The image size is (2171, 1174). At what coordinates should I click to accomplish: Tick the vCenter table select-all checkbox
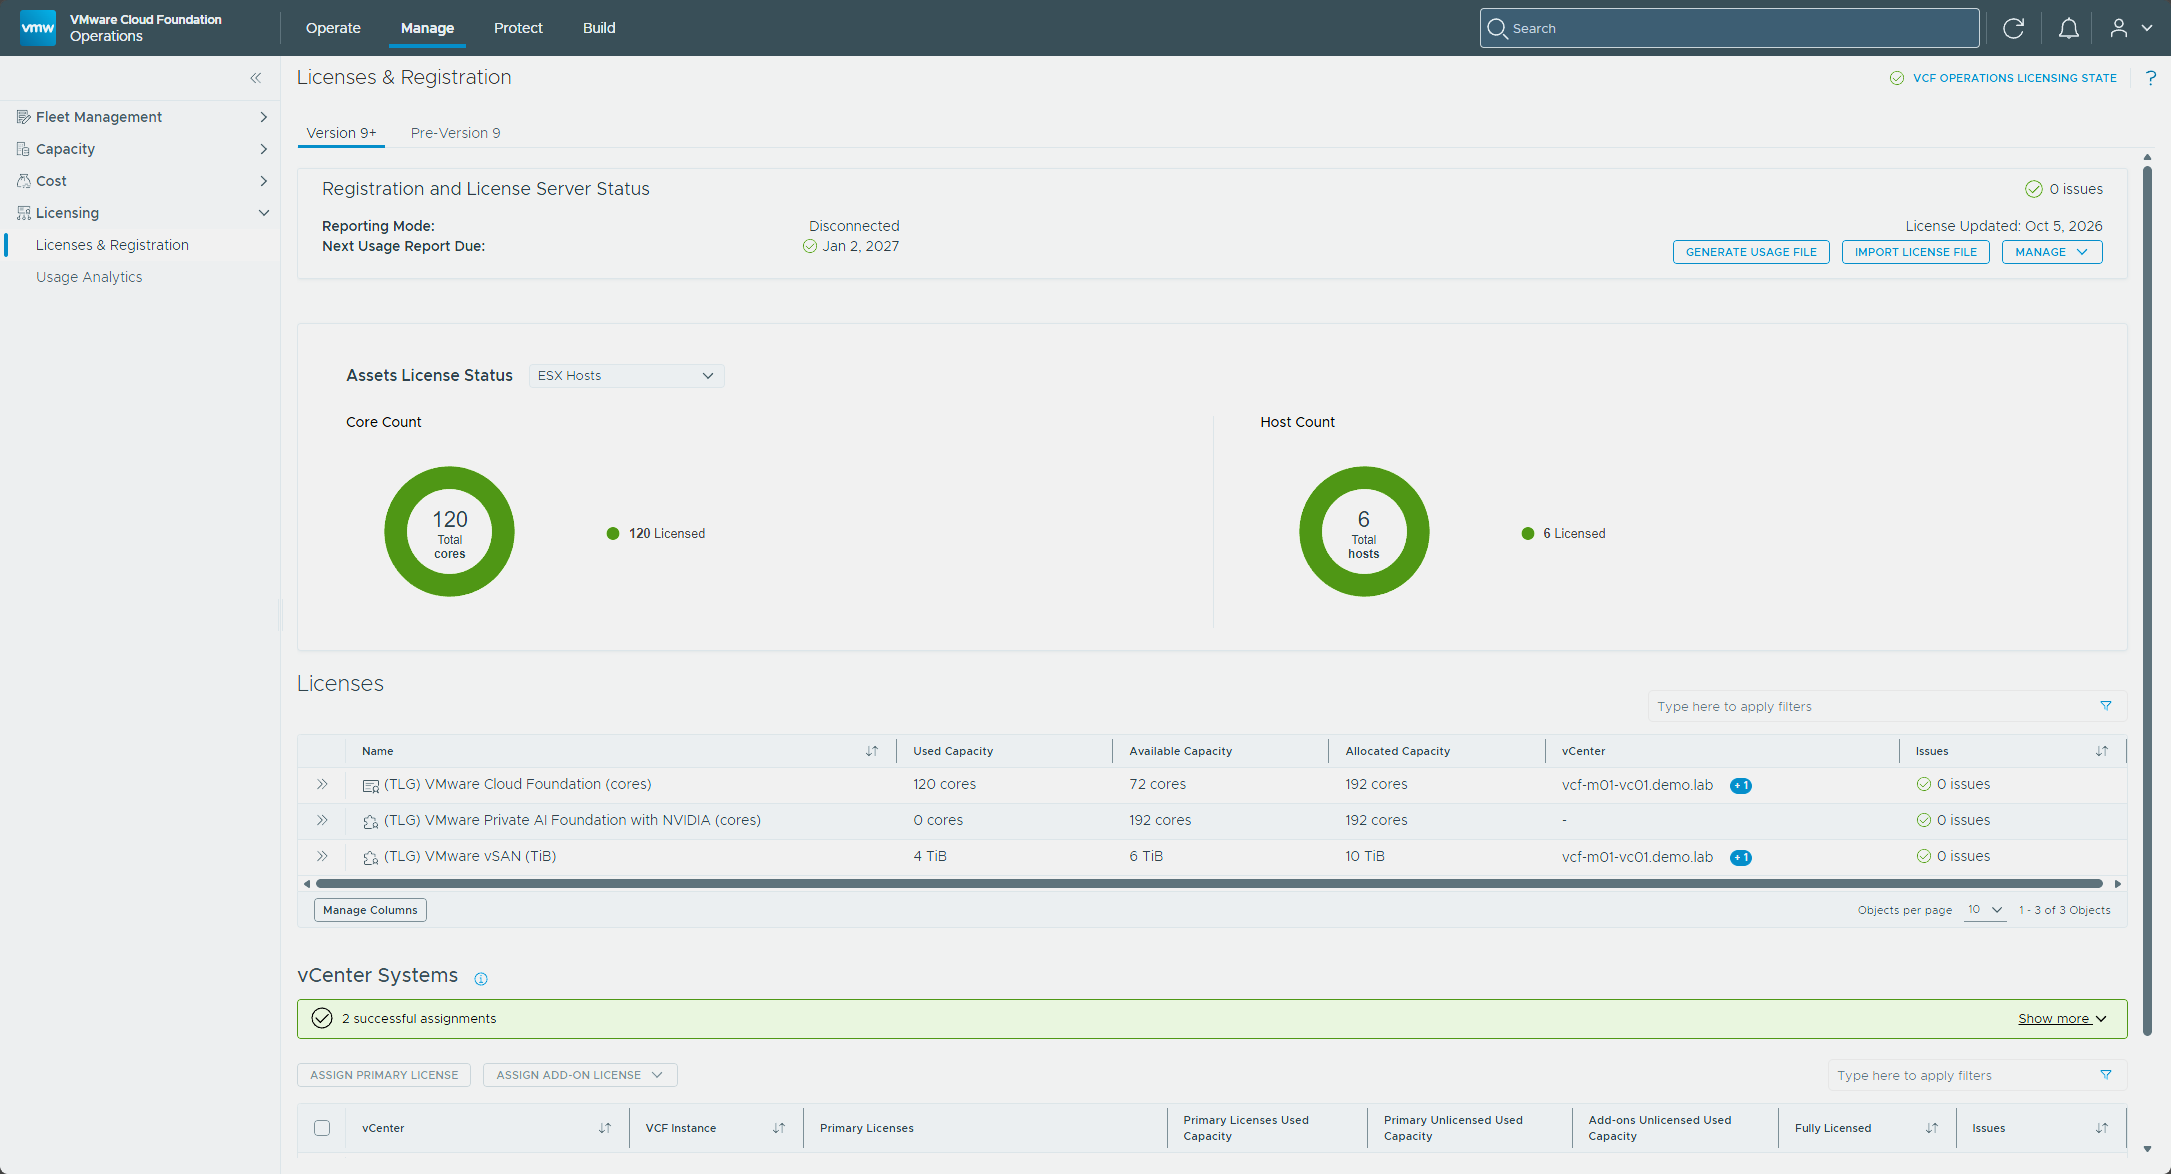point(322,1128)
